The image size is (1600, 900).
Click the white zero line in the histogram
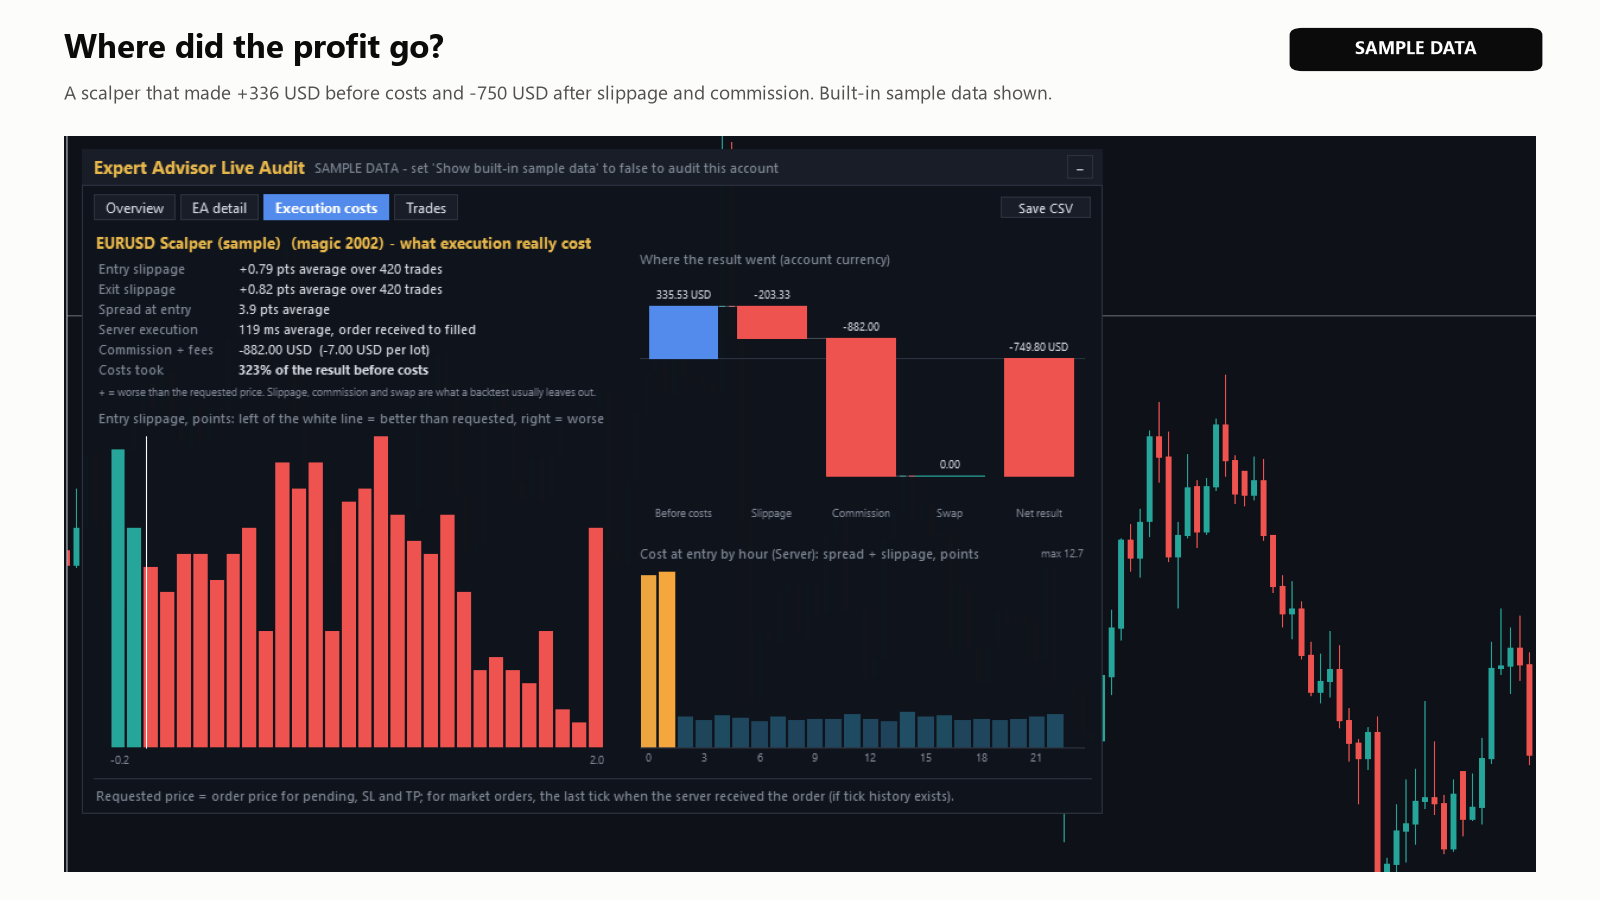pyautogui.click(x=146, y=592)
